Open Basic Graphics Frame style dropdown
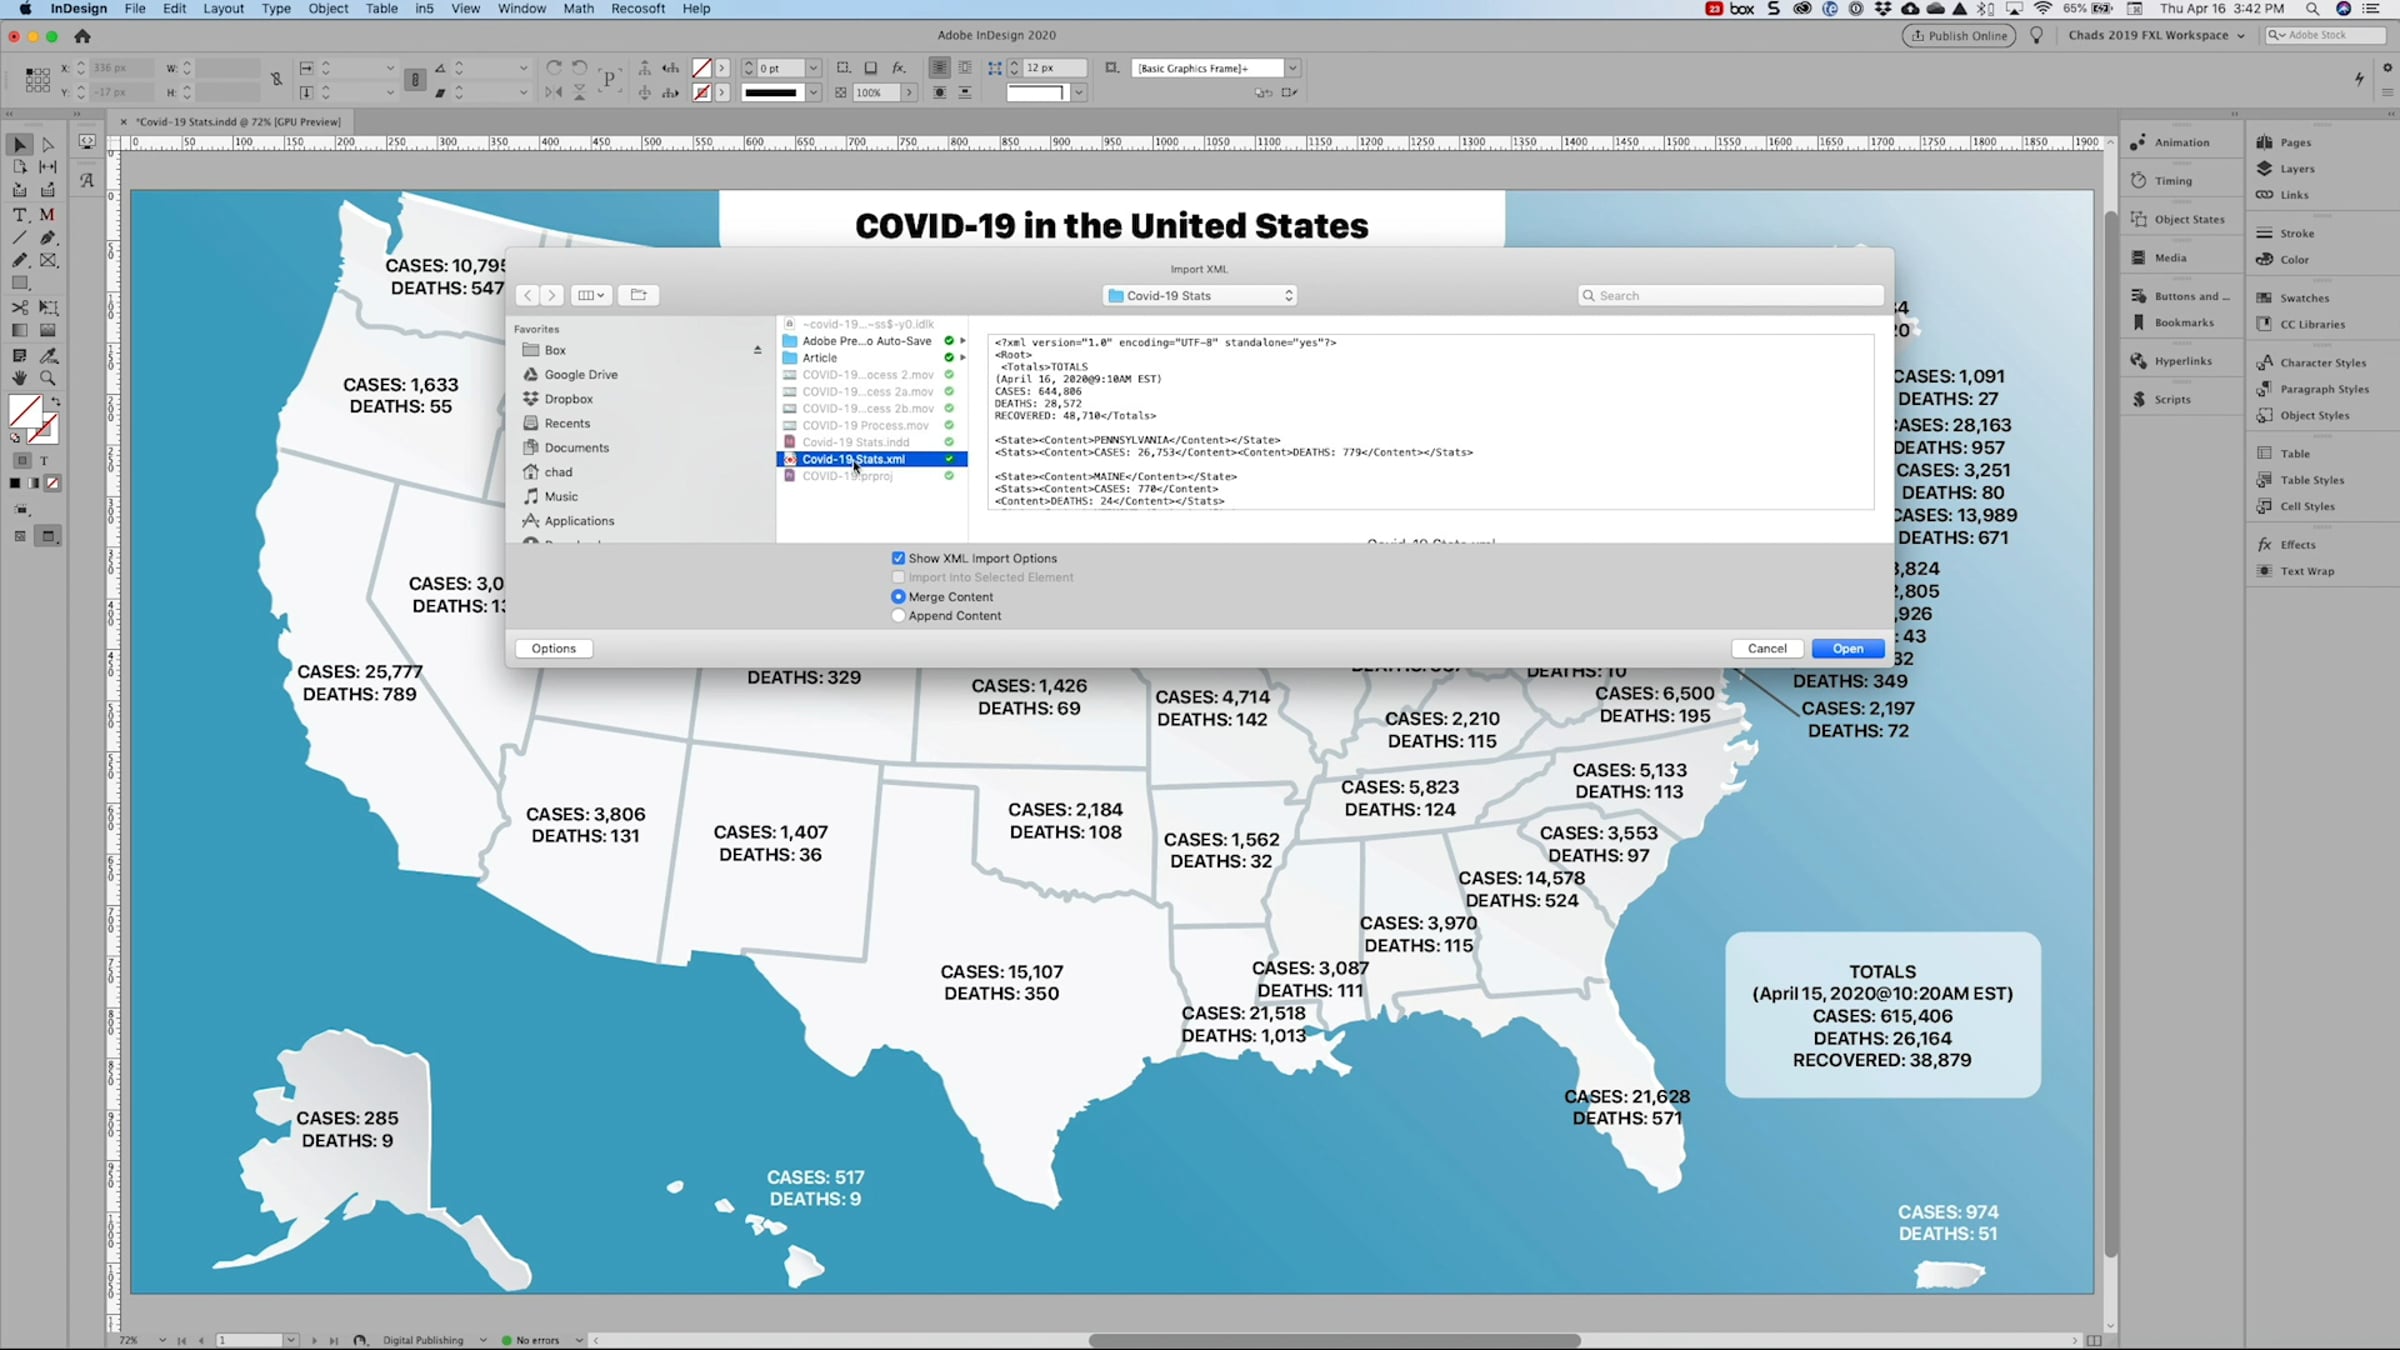This screenshot has height=1350, width=2400. 1292,68
